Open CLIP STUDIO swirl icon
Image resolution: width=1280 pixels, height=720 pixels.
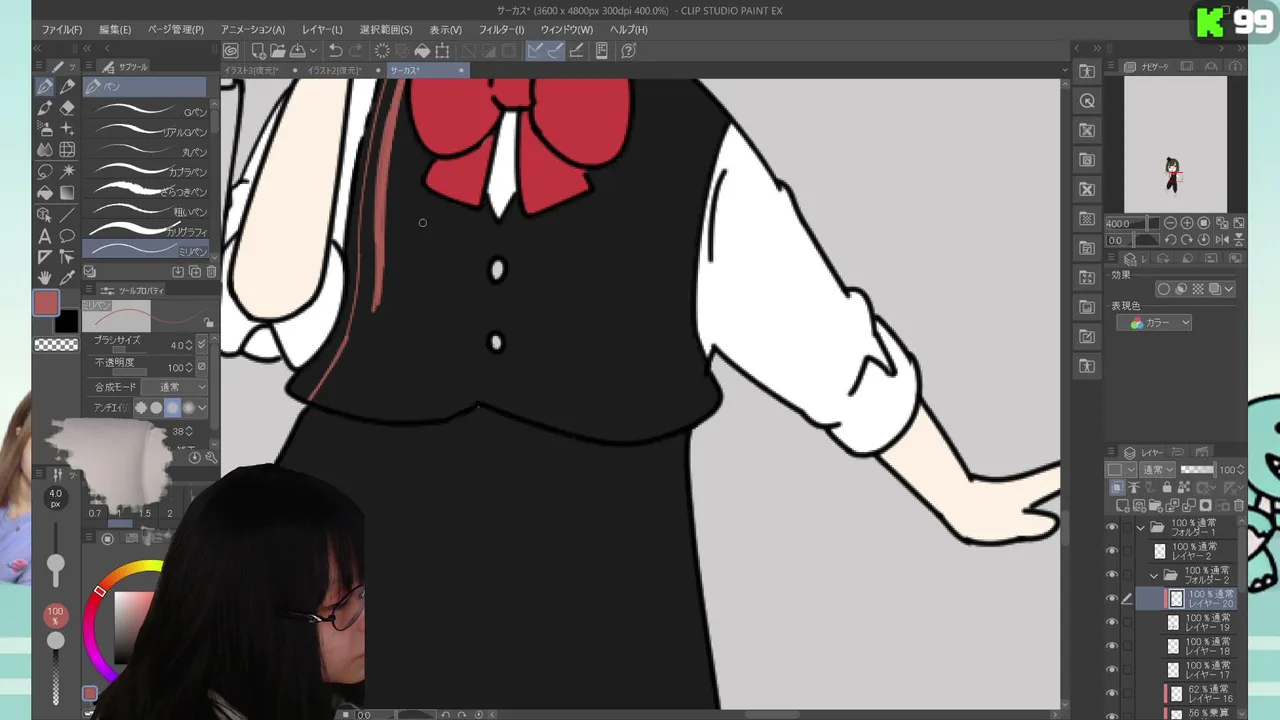click(x=231, y=51)
